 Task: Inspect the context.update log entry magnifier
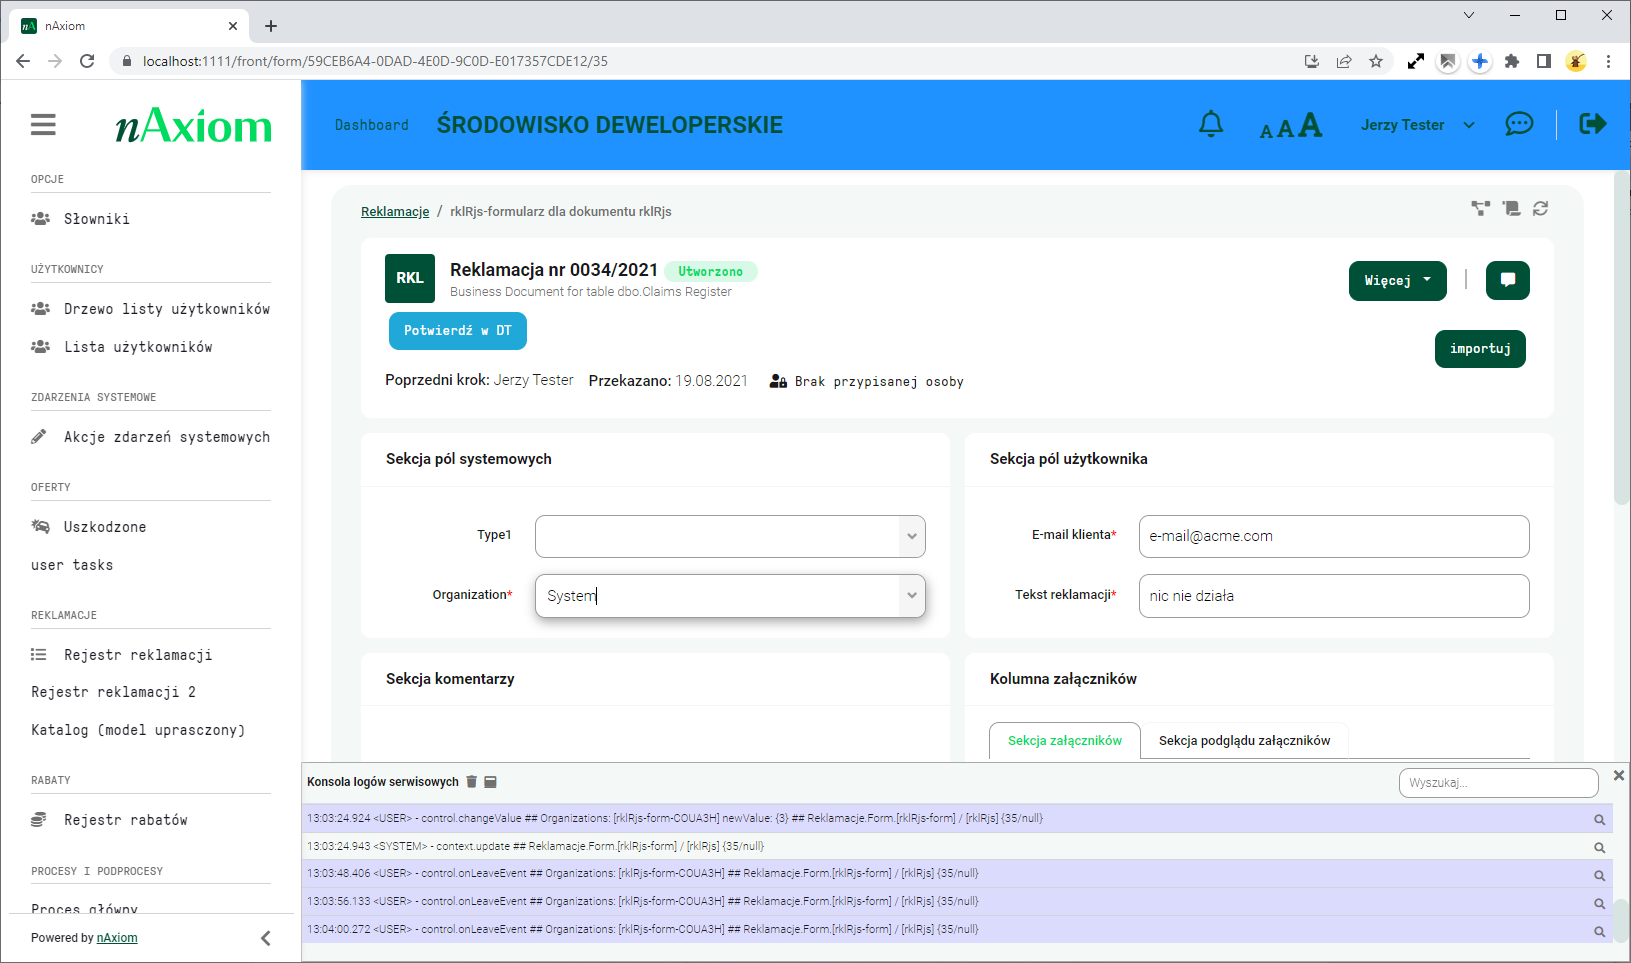point(1599,847)
